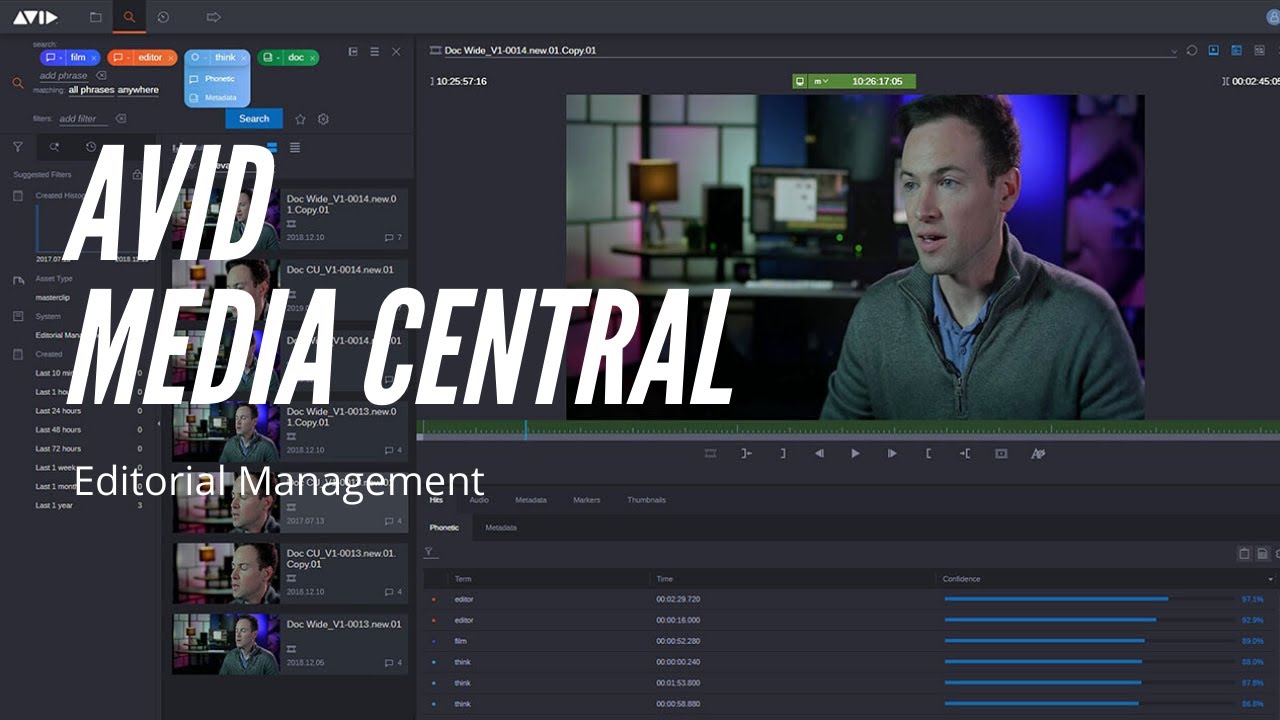Open the Browse folder app in top bar
Image resolution: width=1280 pixels, height=720 pixels.
(x=95, y=17)
